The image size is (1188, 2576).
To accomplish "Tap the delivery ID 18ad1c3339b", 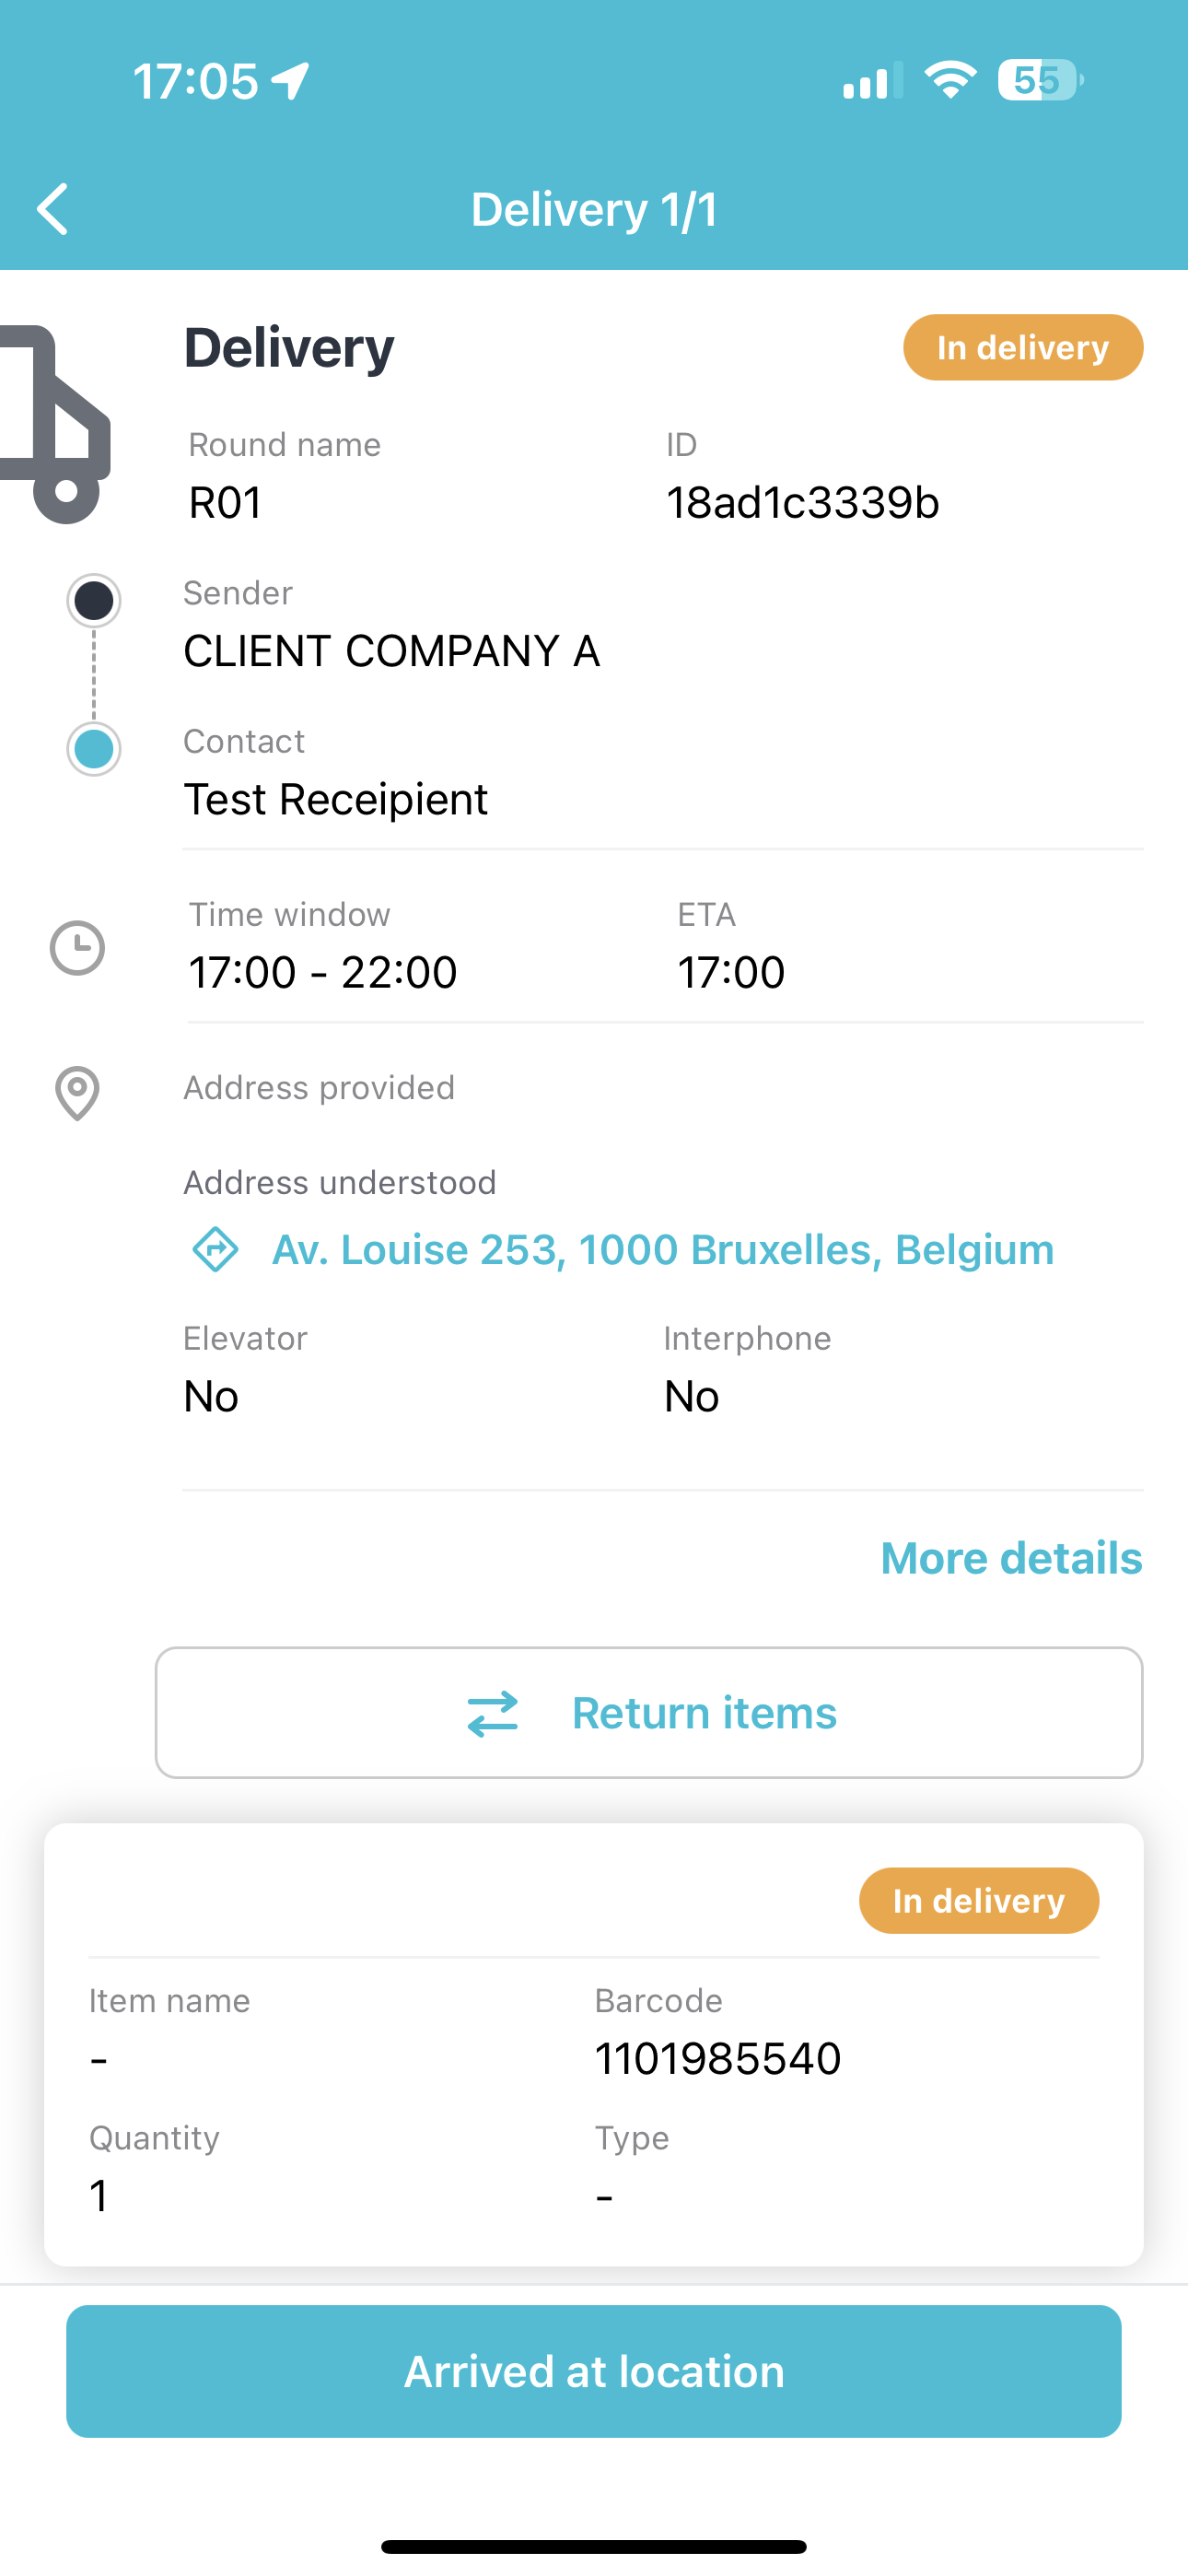I will point(803,502).
